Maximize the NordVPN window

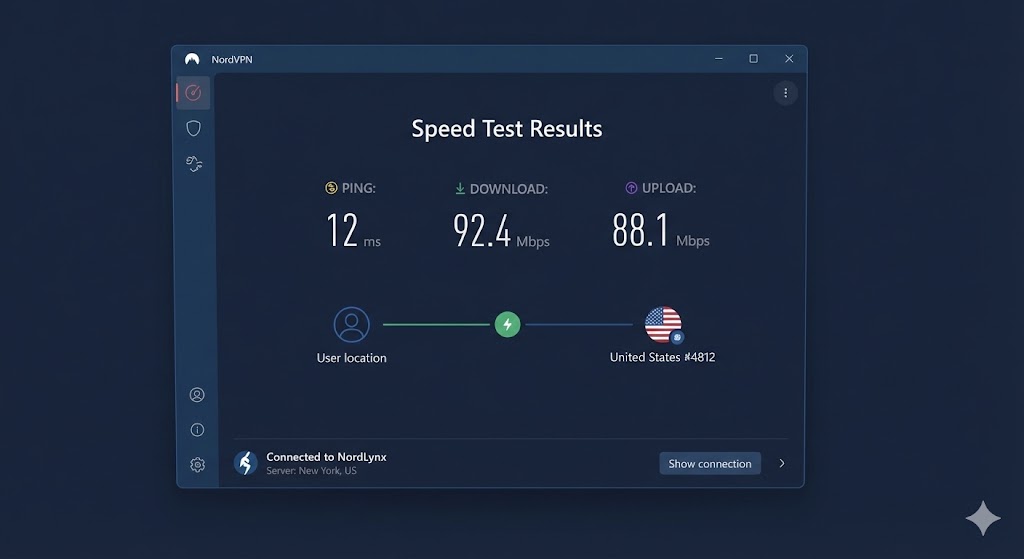coord(754,59)
